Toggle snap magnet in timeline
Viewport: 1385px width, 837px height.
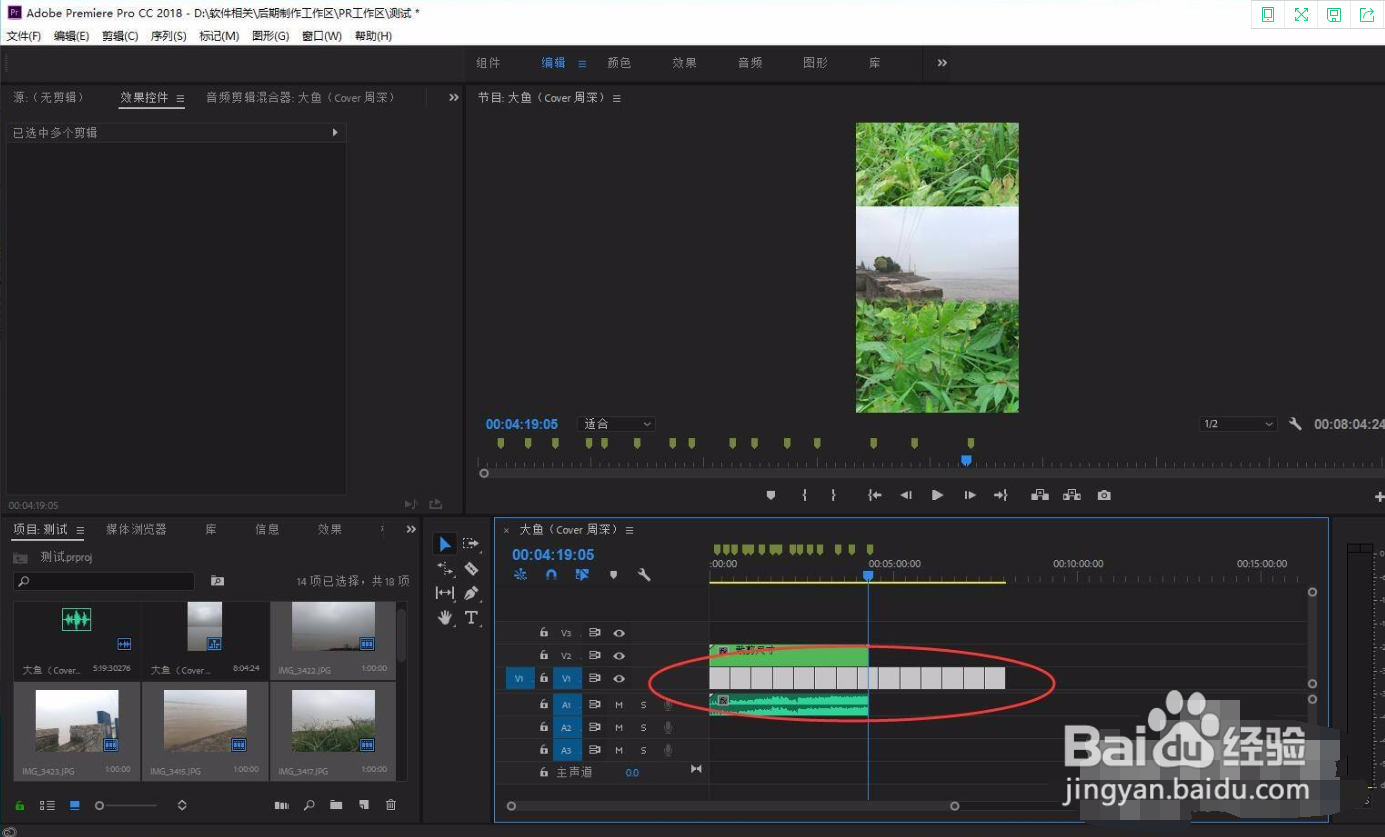pos(551,575)
